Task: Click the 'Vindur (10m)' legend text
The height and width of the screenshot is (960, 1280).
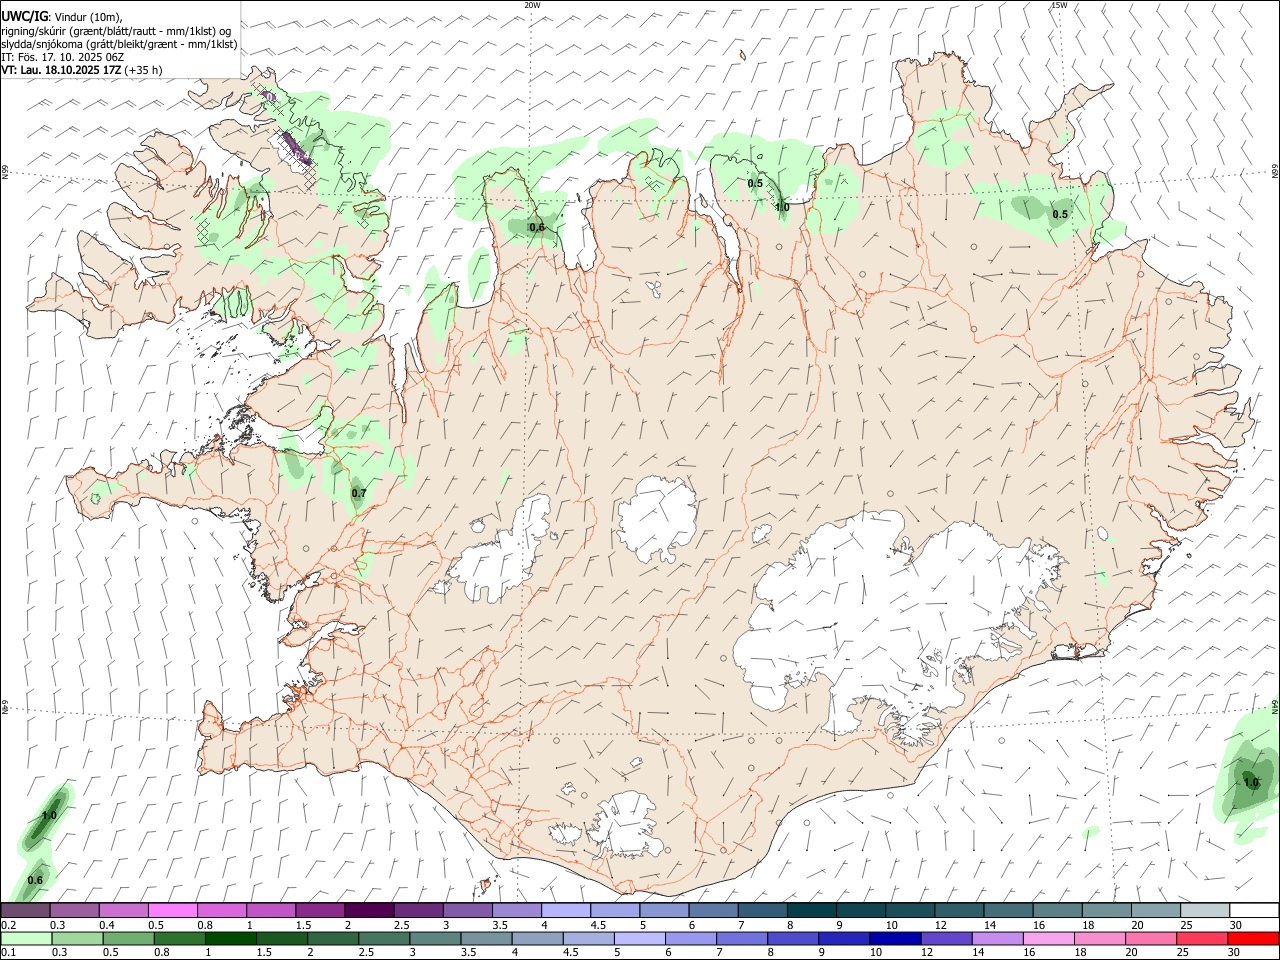Action: tap(88, 18)
